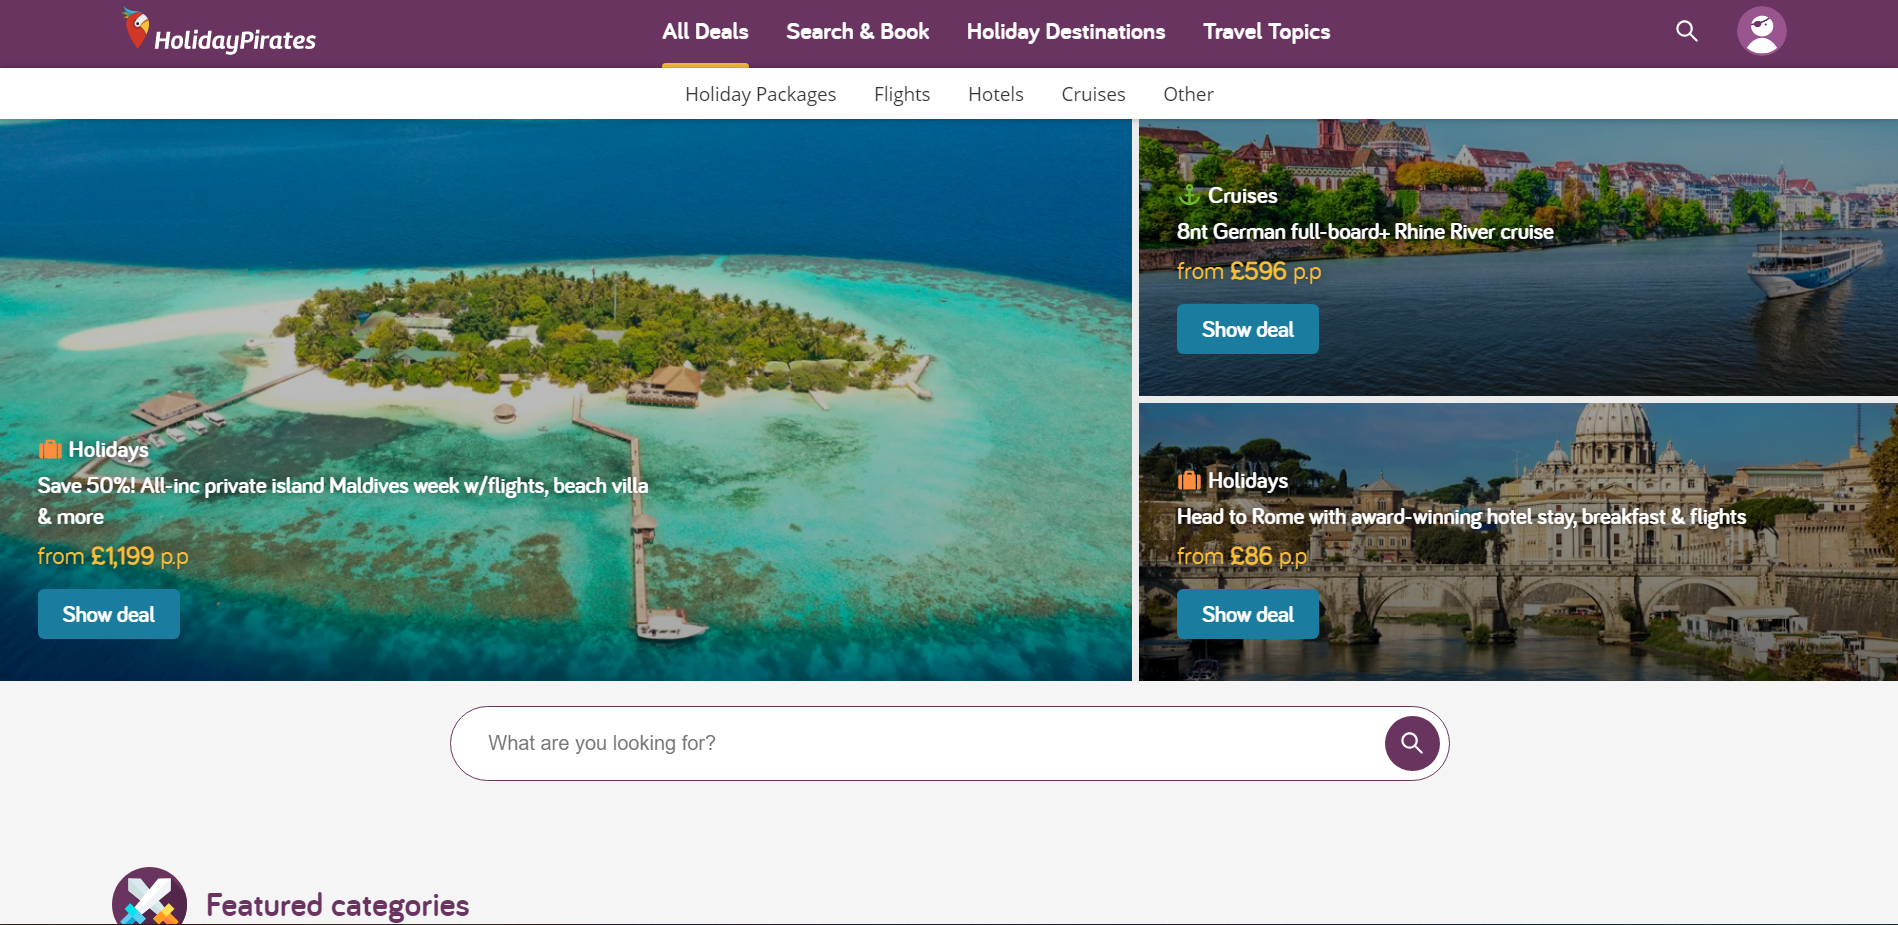Select the All Deals menu

705,32
